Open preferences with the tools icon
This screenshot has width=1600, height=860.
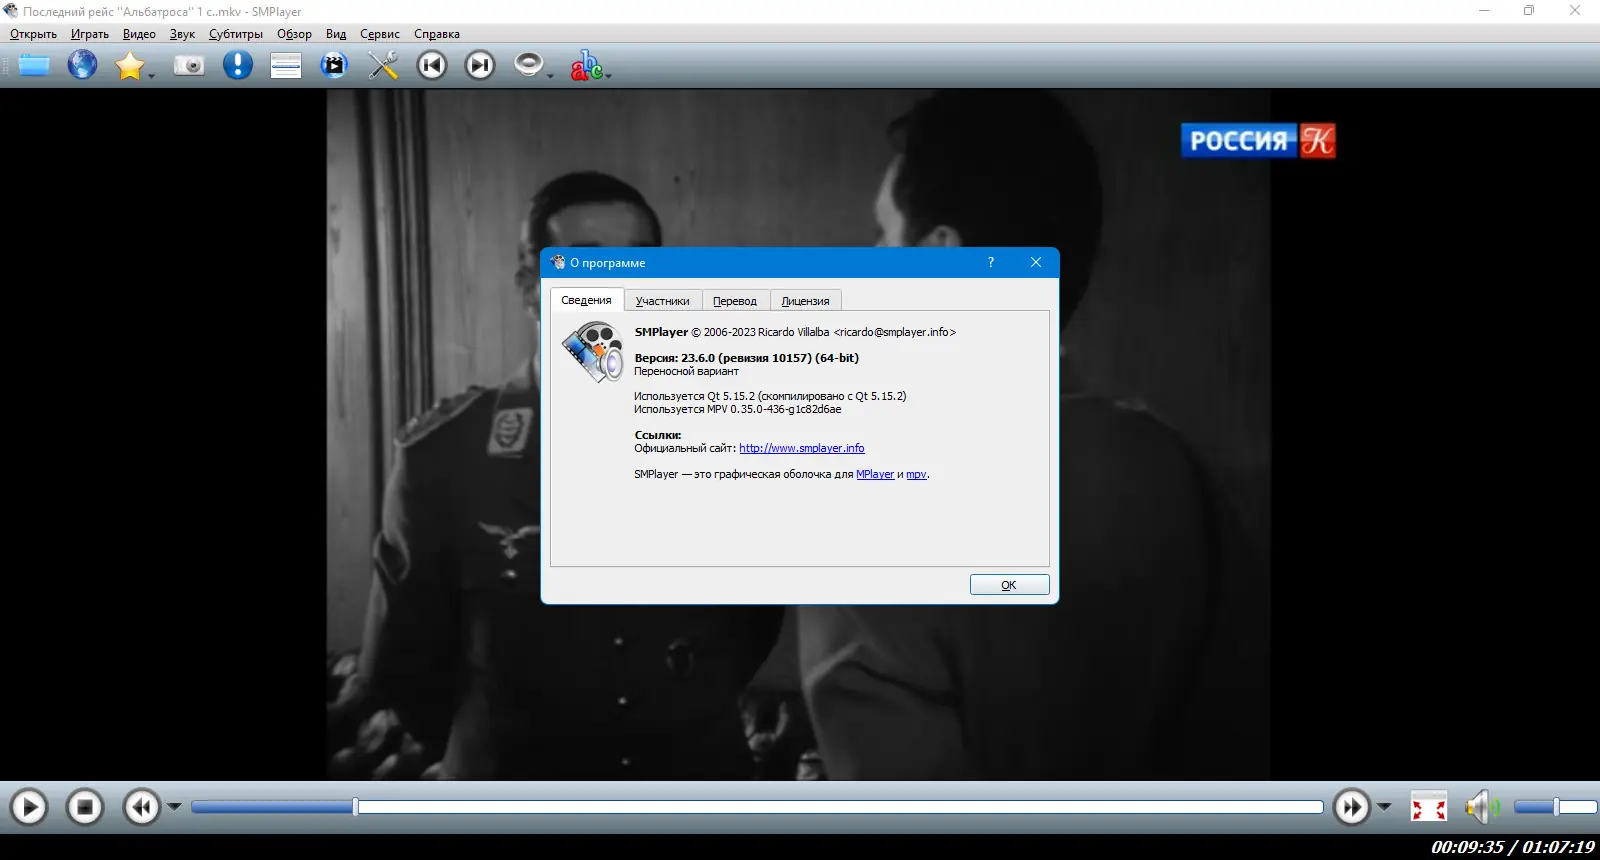[383, 66]
